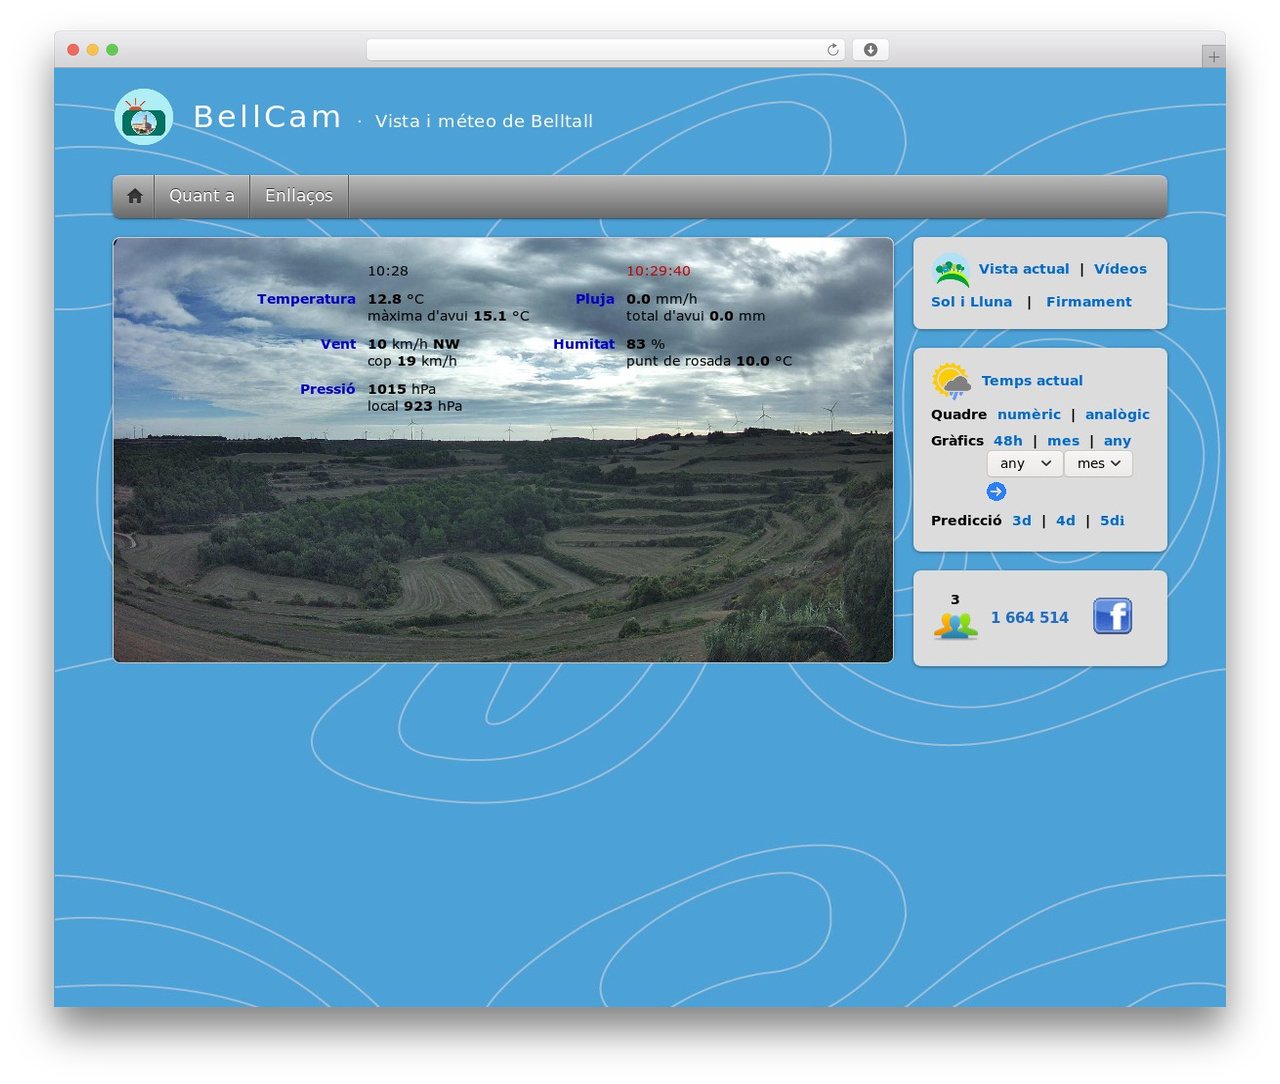Open the 5di Predicció forecast link
This screenshot has width=1280, height=1084.
click(1112, 521)
